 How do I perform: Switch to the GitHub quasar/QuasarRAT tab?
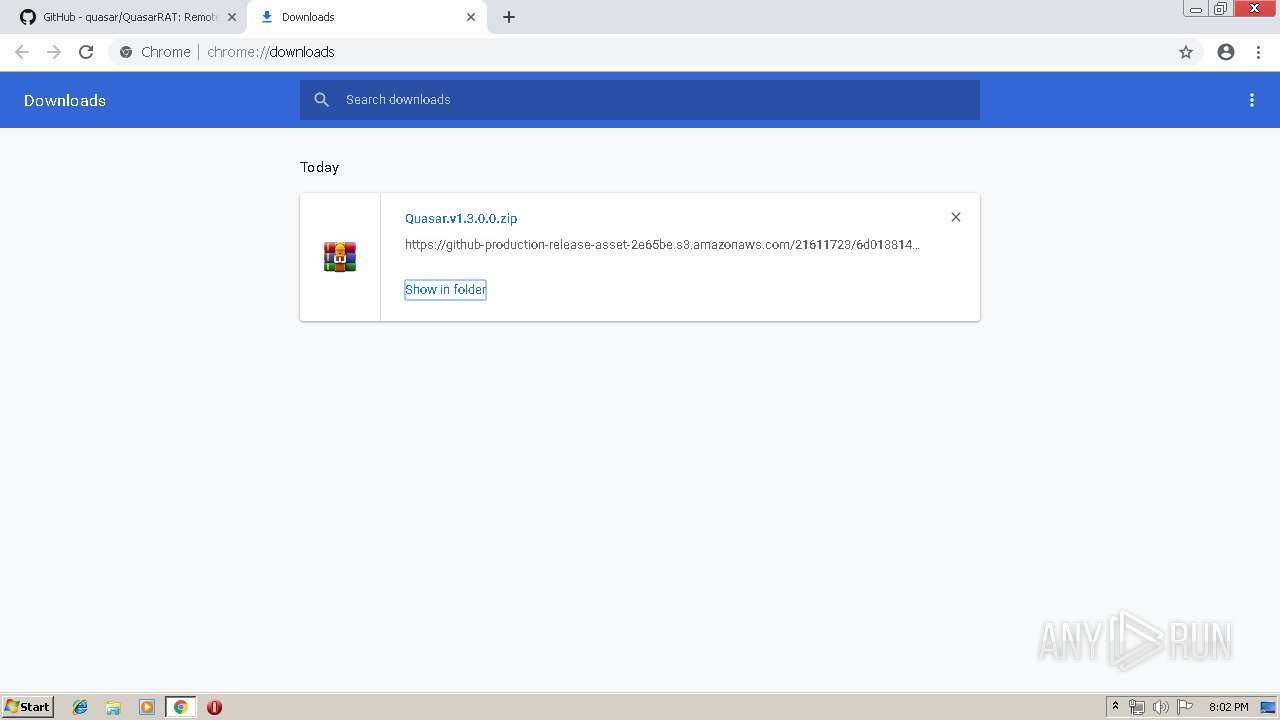pos(128,17)
